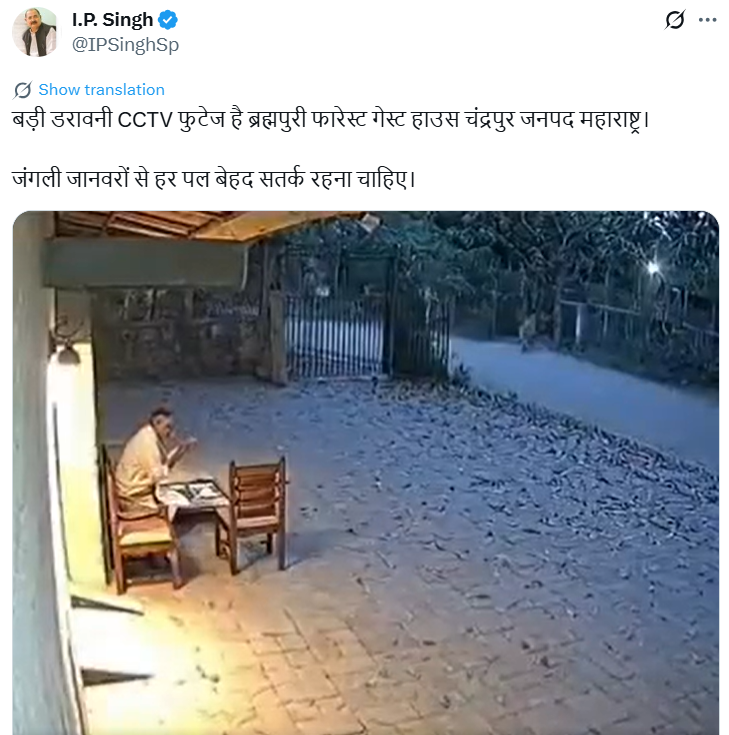729x735 pixels.
Task: Click Show translation link
Action: (101, 90)
